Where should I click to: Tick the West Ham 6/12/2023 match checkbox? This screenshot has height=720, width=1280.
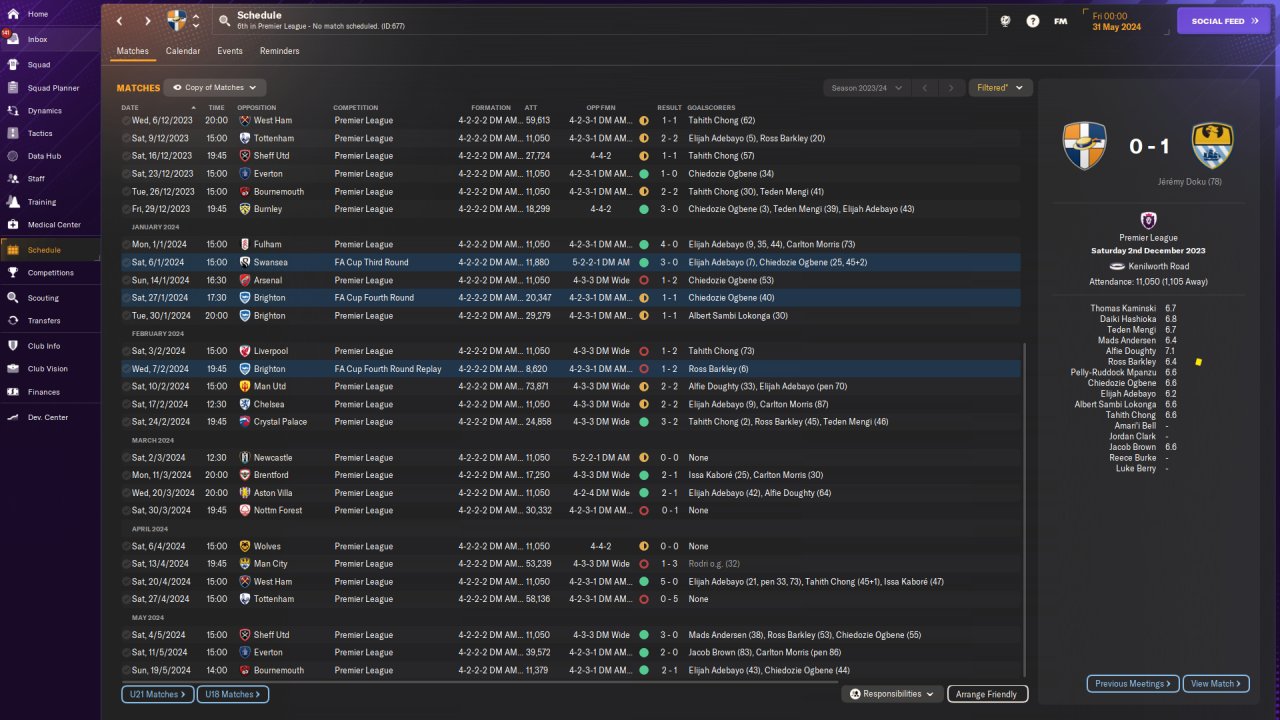(x=126, y=121)
